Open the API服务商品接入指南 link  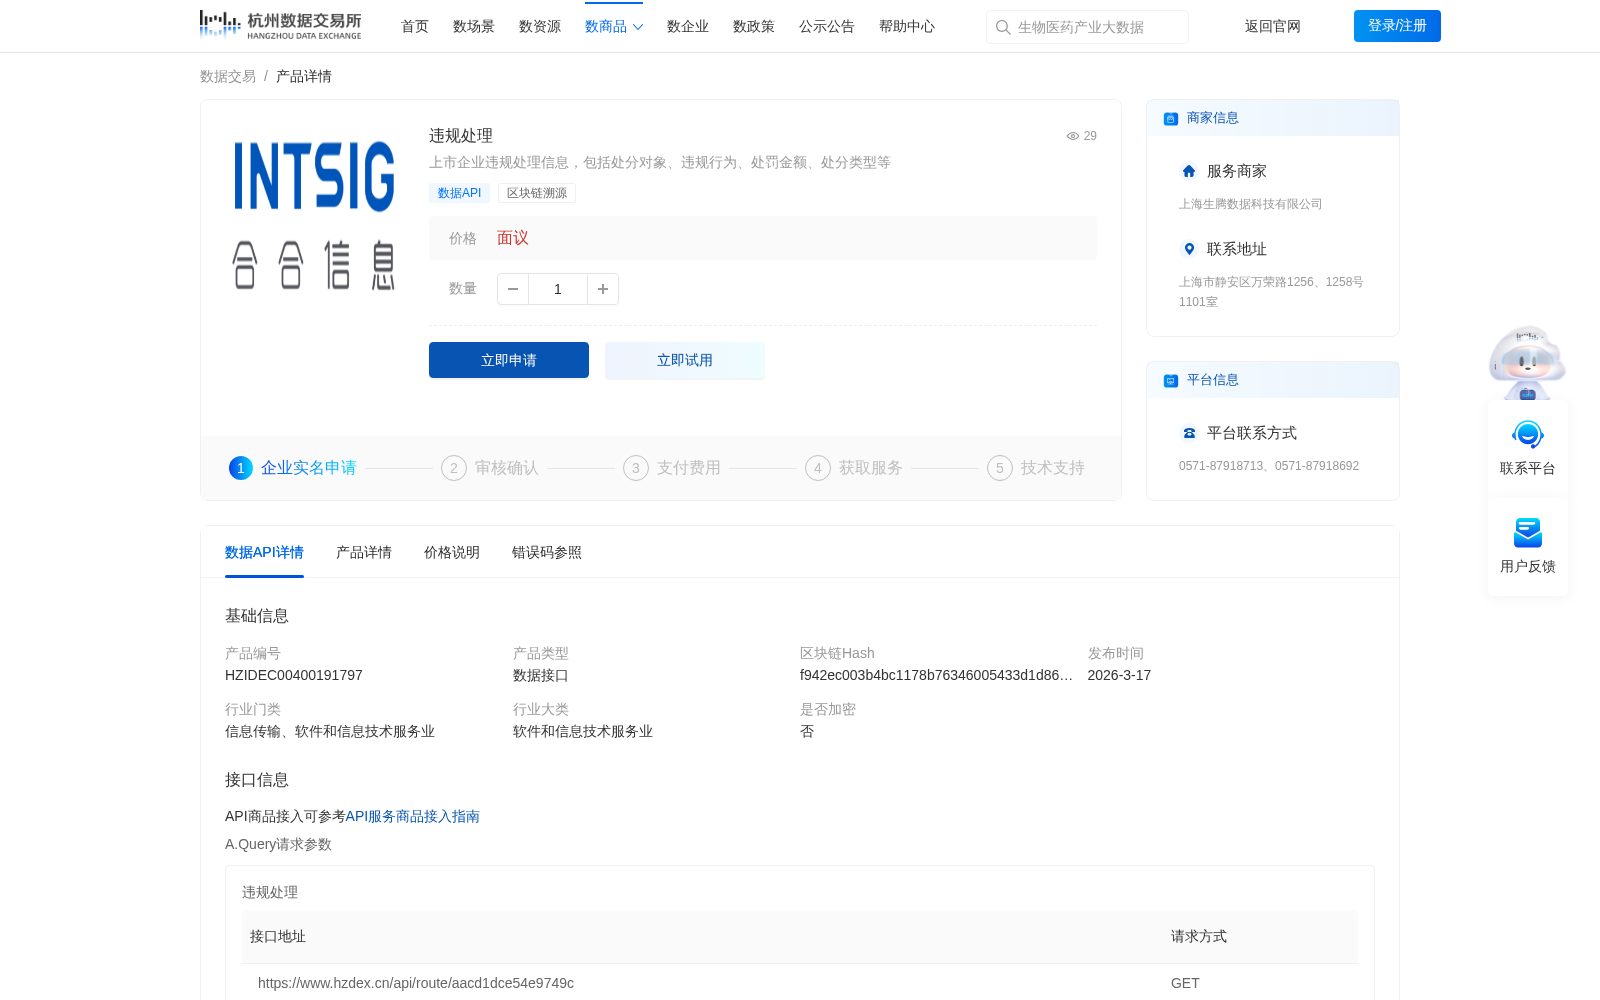[413, 816]
